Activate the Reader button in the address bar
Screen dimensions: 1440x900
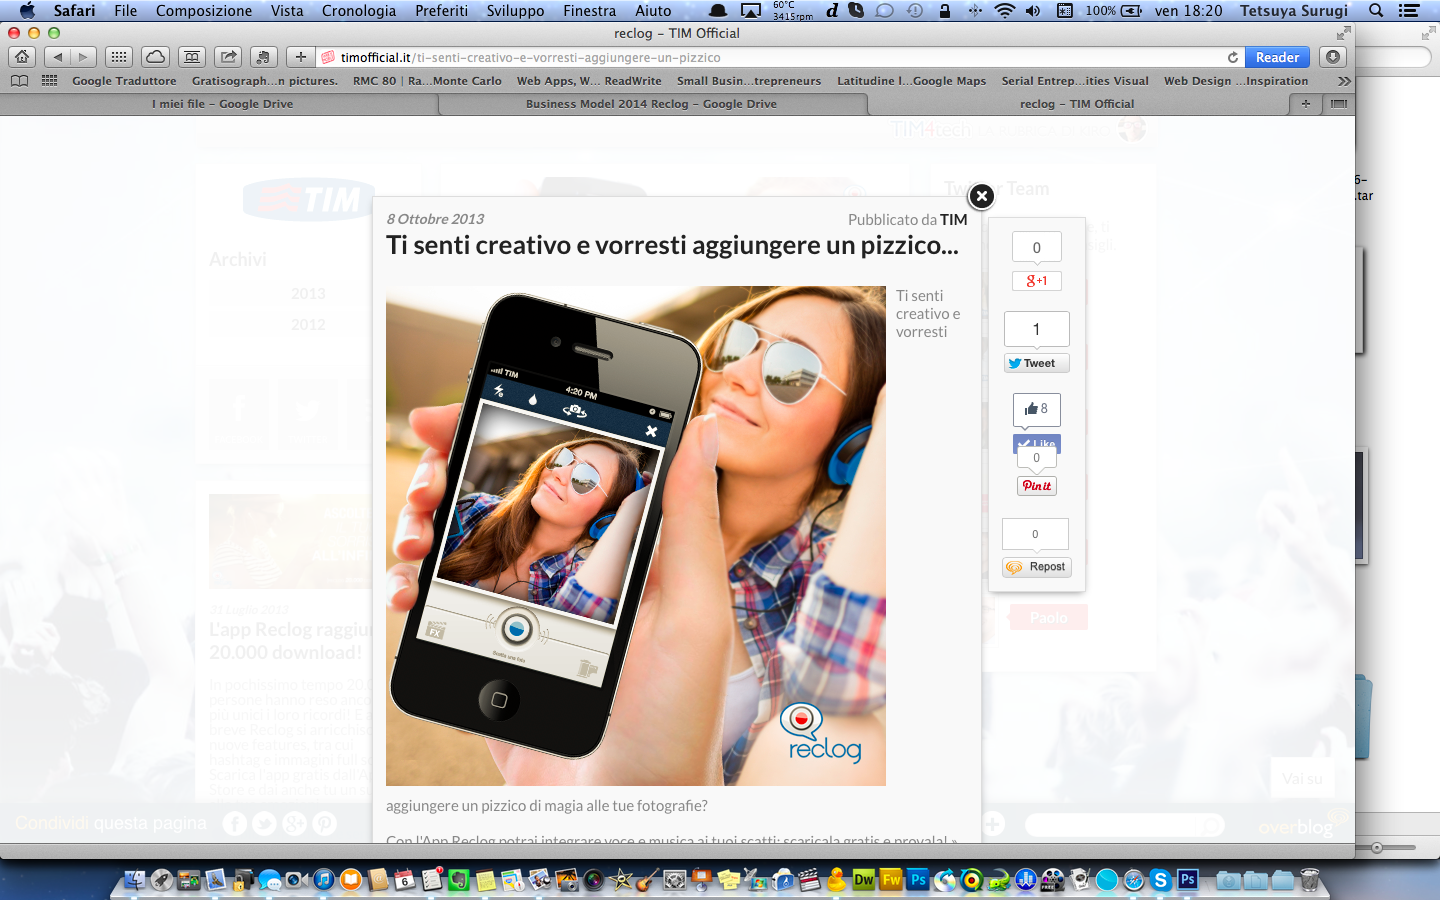click(x=1277, y=57)
